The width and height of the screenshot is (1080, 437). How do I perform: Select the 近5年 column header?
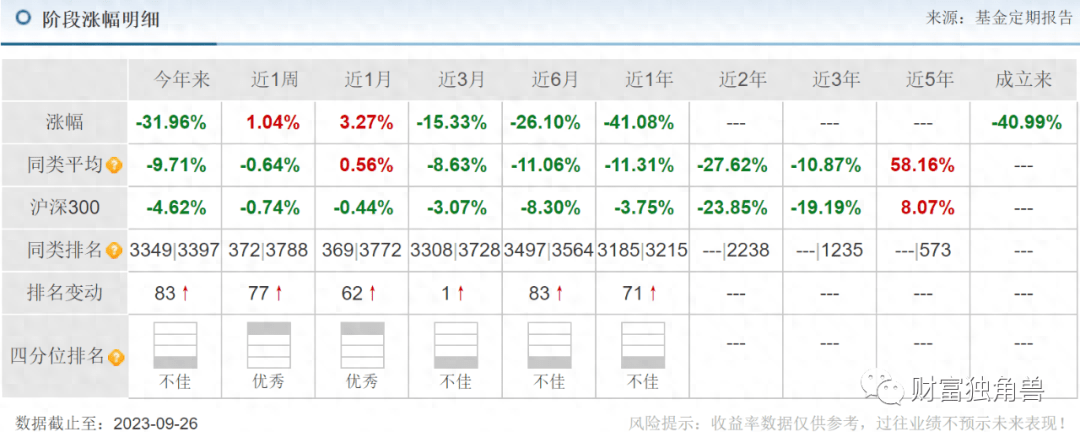click(924, 81)
